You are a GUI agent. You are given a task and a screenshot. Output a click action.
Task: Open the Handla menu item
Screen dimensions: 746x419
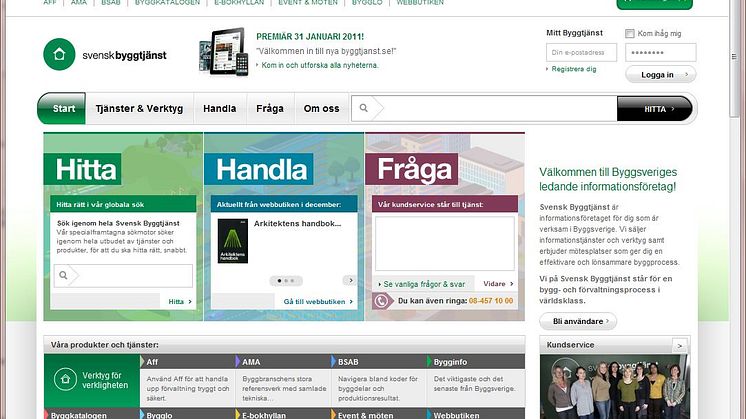220,108
